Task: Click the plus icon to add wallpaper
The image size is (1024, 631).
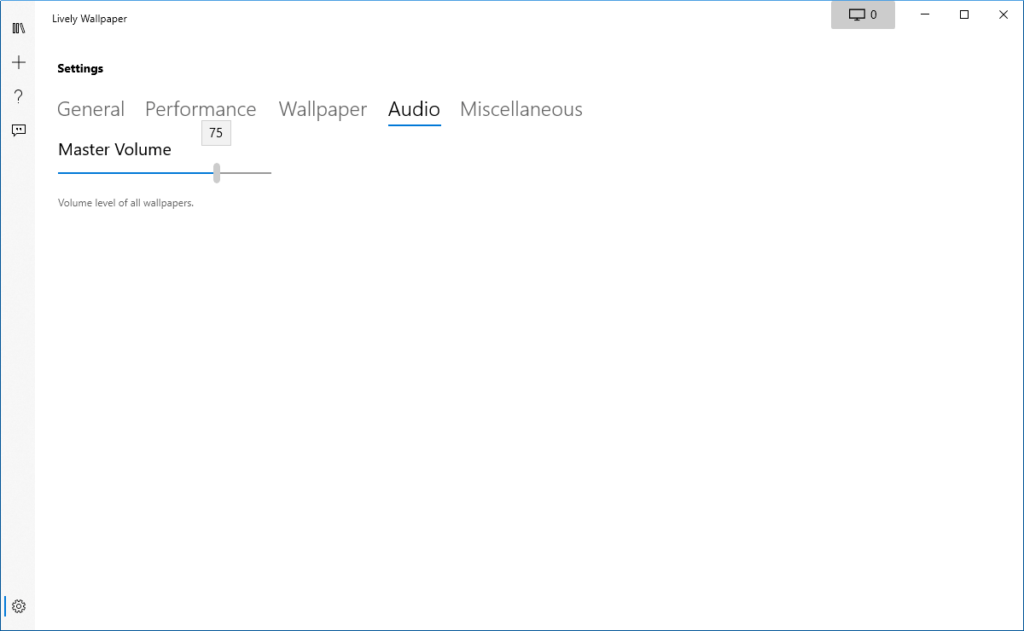Action: tap(18, 63)
